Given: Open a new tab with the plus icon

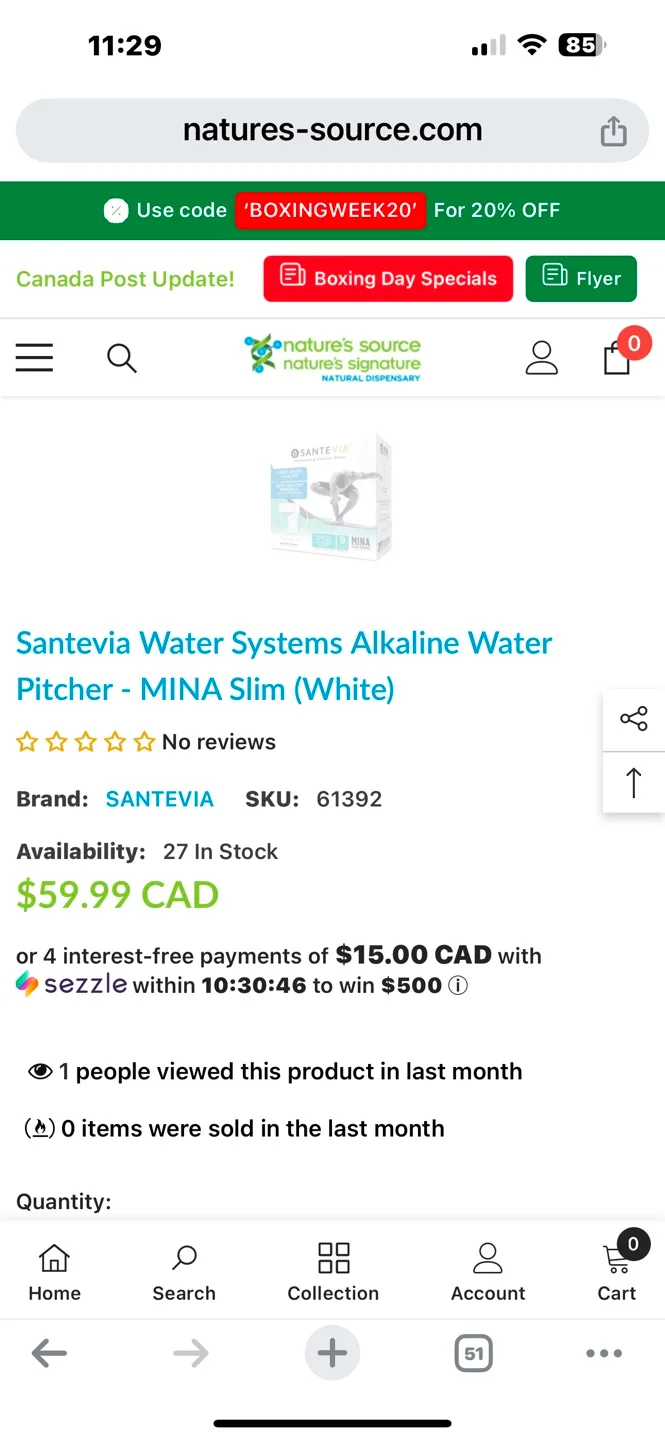Looking at the screenshot, I should click(x=332, y=1353).
